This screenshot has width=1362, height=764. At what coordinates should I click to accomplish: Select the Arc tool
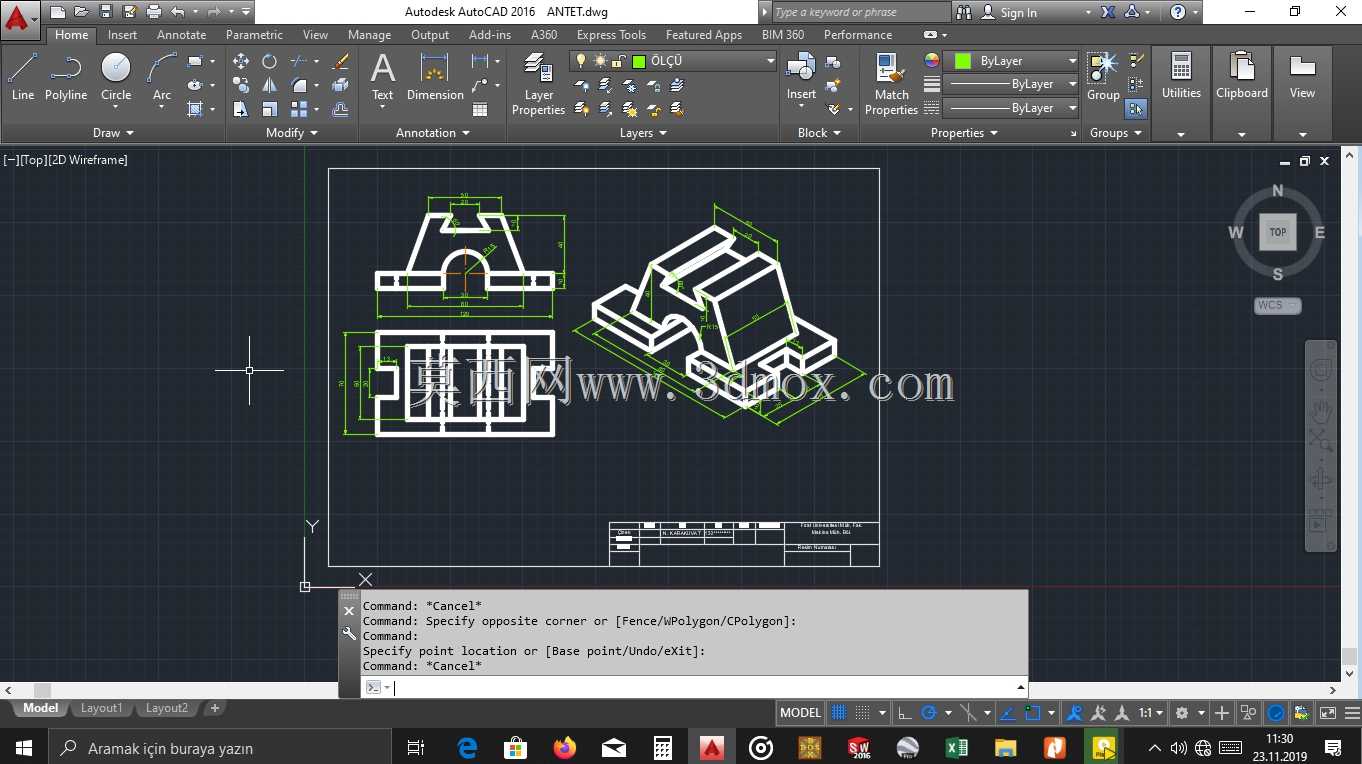pos(162,77)
